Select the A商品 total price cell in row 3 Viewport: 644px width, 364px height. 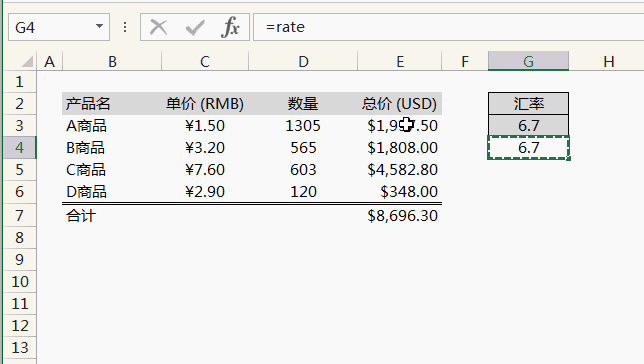pyautogui.click(x=400, y=125)
